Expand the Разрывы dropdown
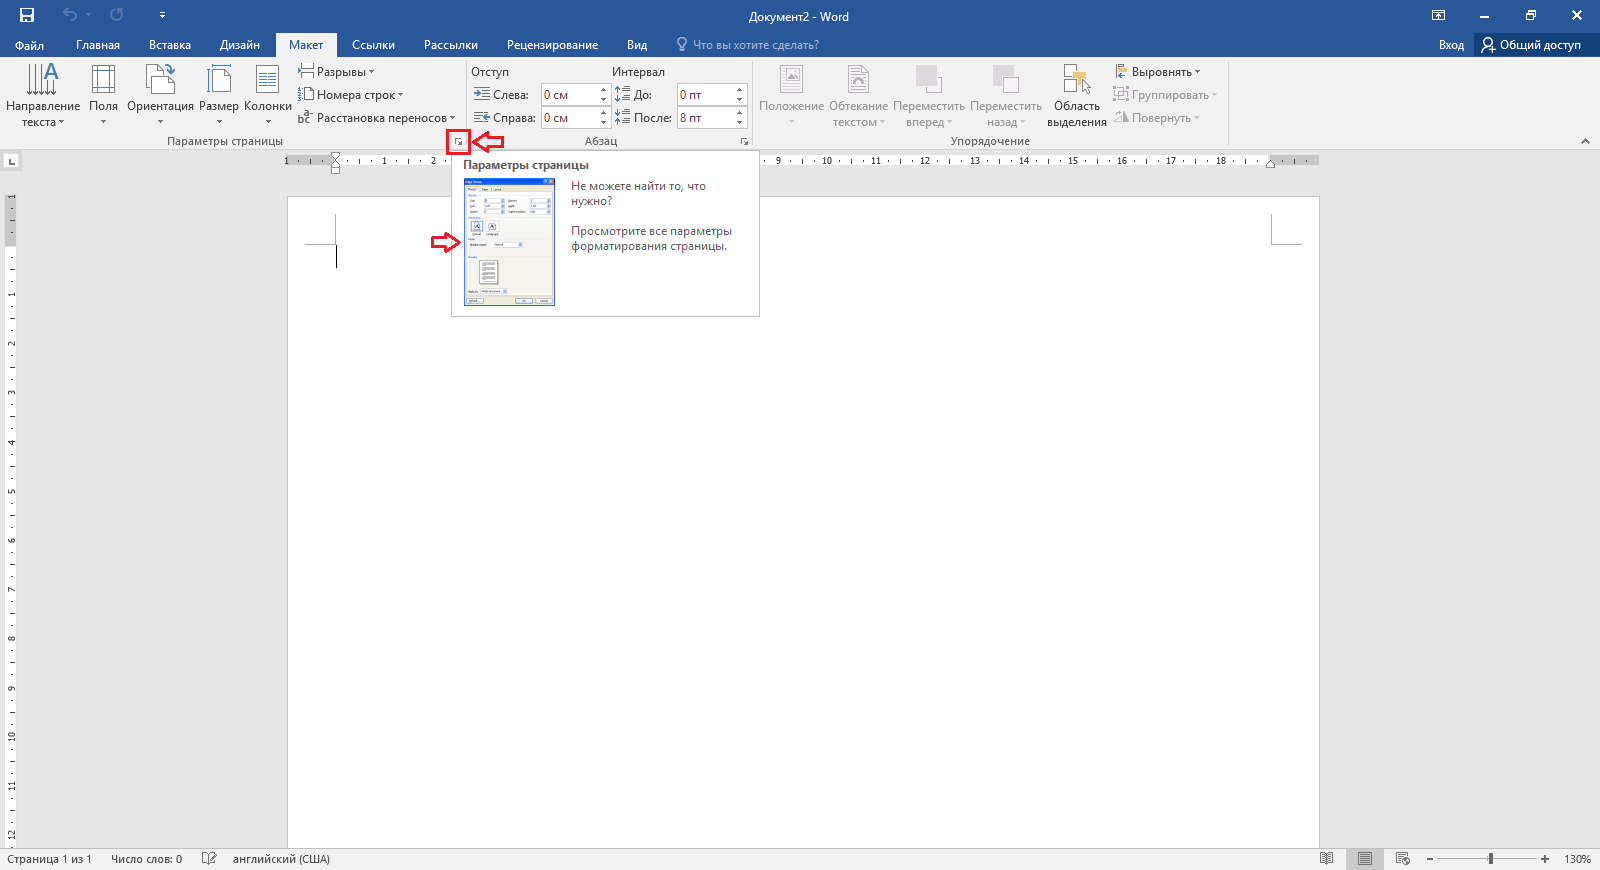1600x870 pixels. pos(336,72)
